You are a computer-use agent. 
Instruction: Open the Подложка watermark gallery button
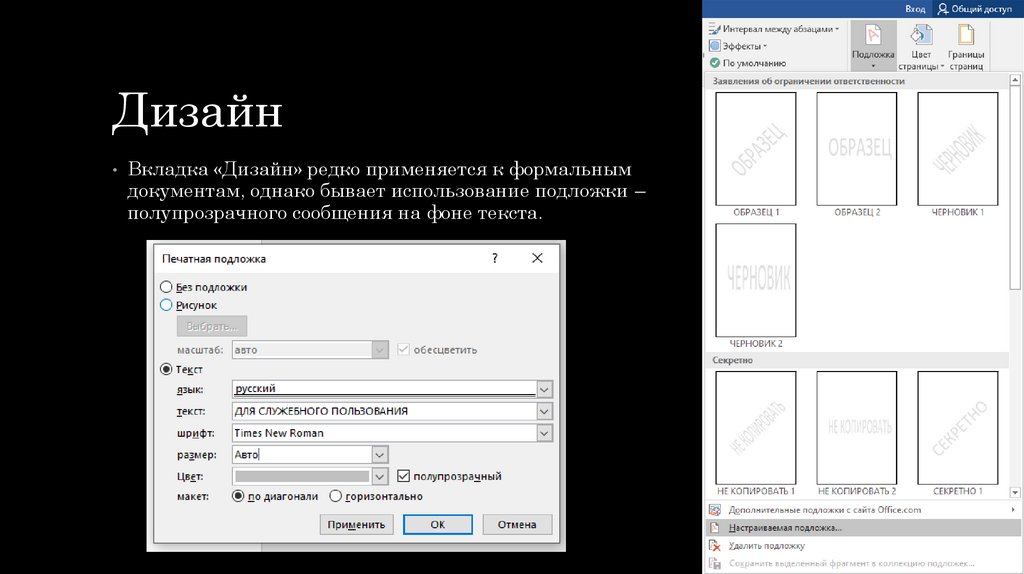(873, 45)
